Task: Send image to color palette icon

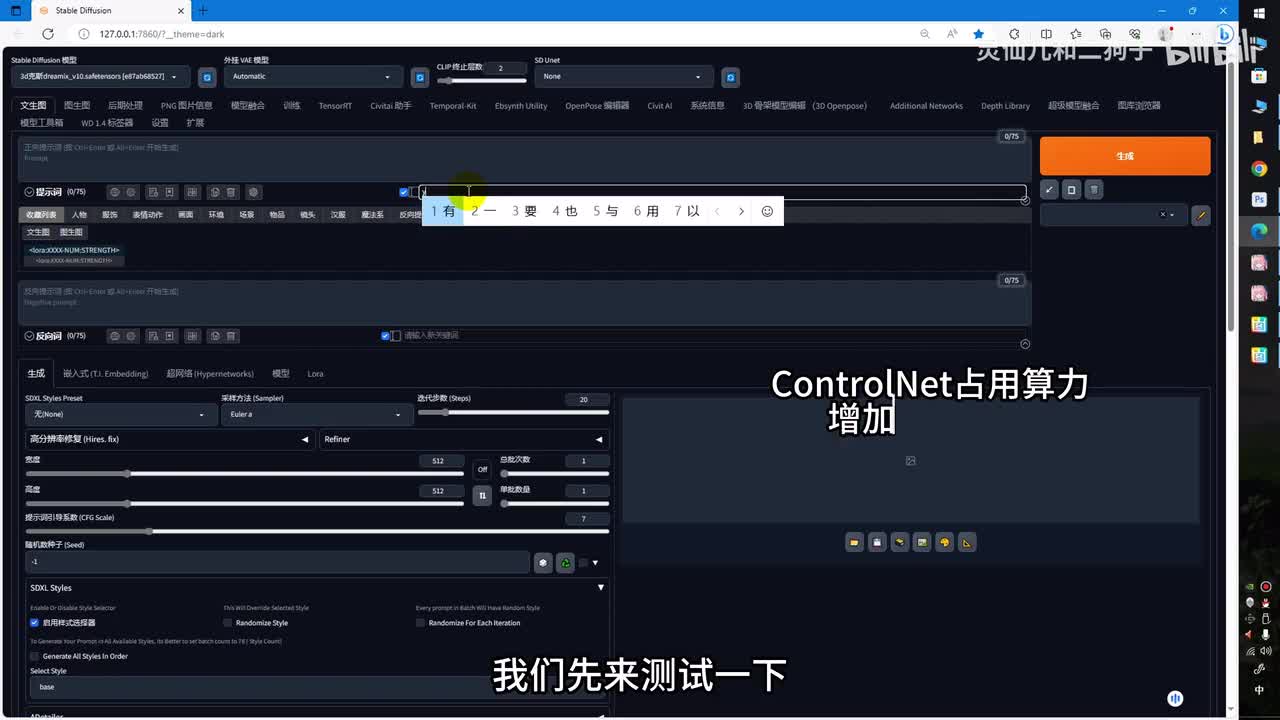Action: click(944, 542)
